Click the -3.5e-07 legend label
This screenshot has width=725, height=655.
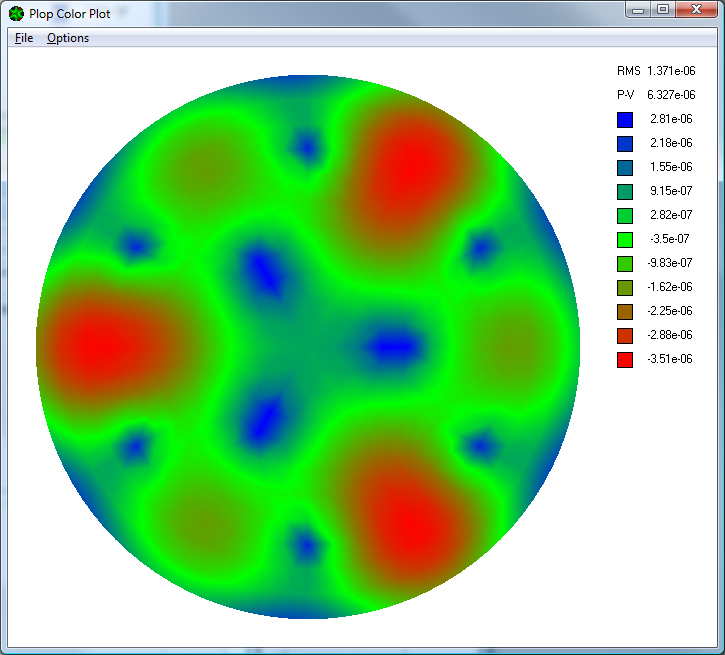tap(670, 239)
